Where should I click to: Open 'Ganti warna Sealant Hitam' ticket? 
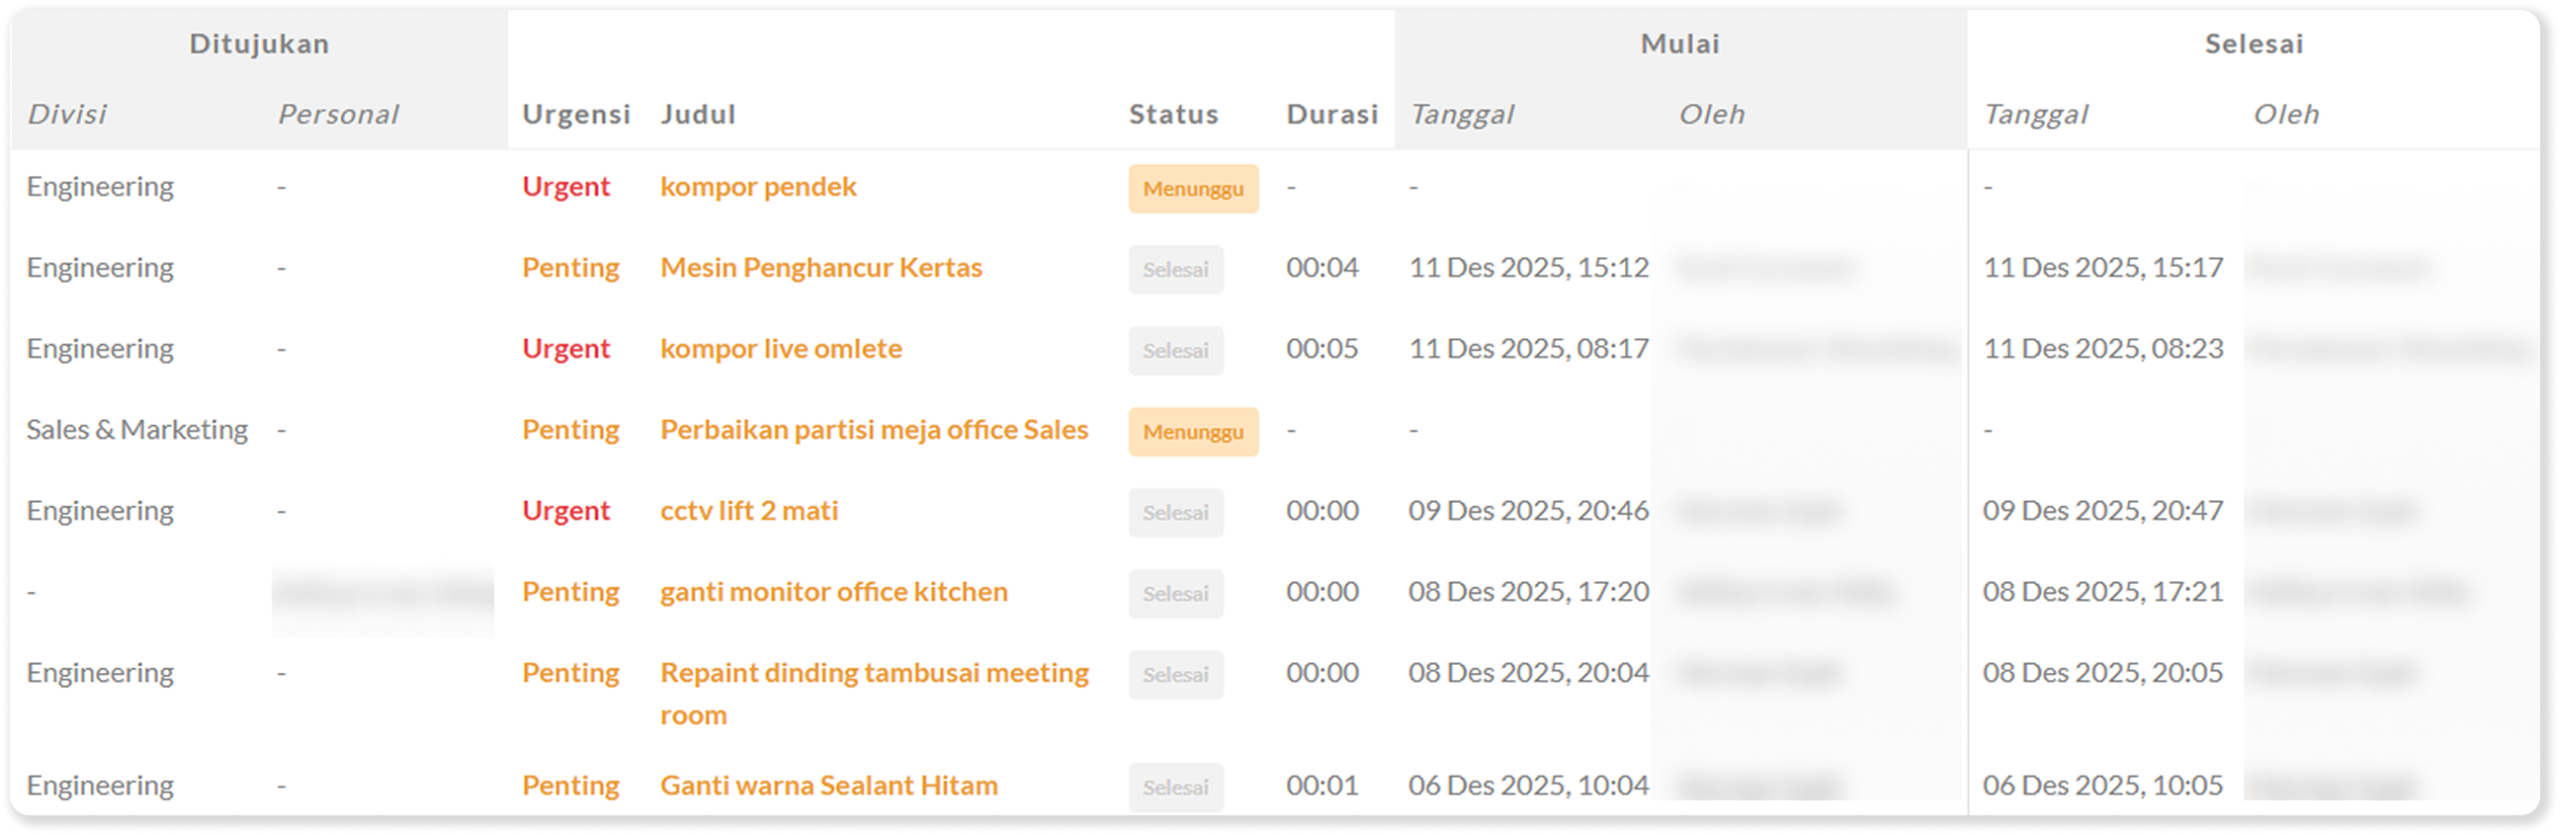(x=828, y=786)
